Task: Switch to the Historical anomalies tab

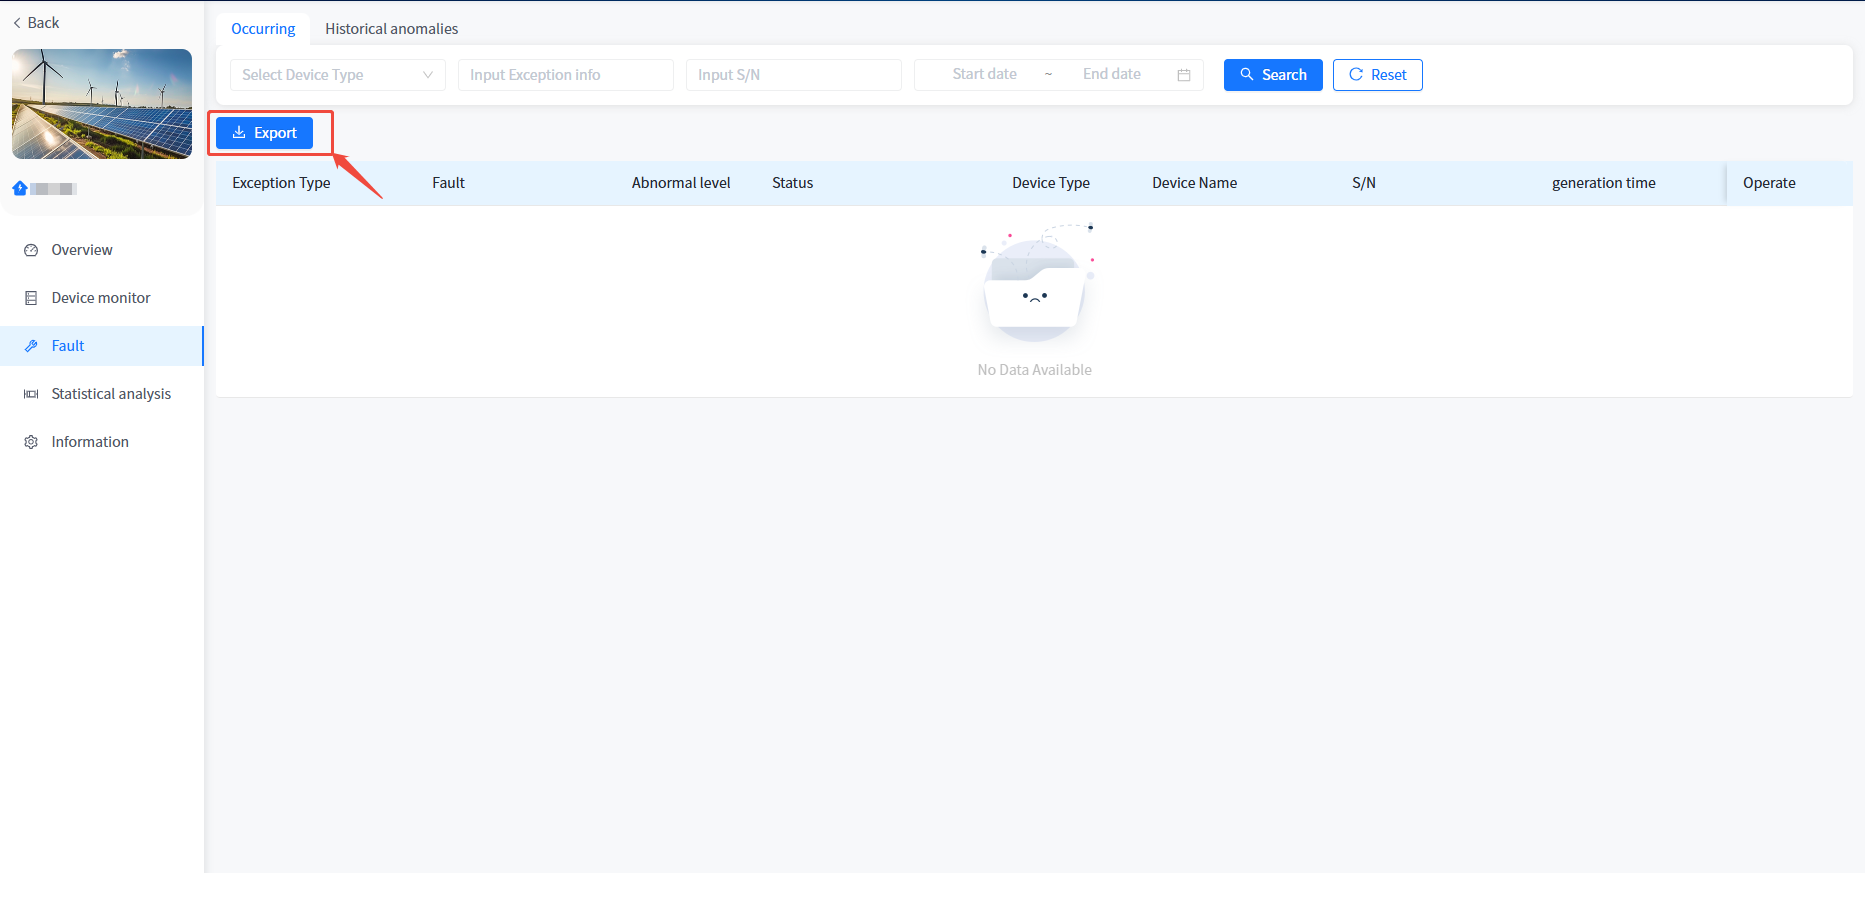Action: point(391,29)
